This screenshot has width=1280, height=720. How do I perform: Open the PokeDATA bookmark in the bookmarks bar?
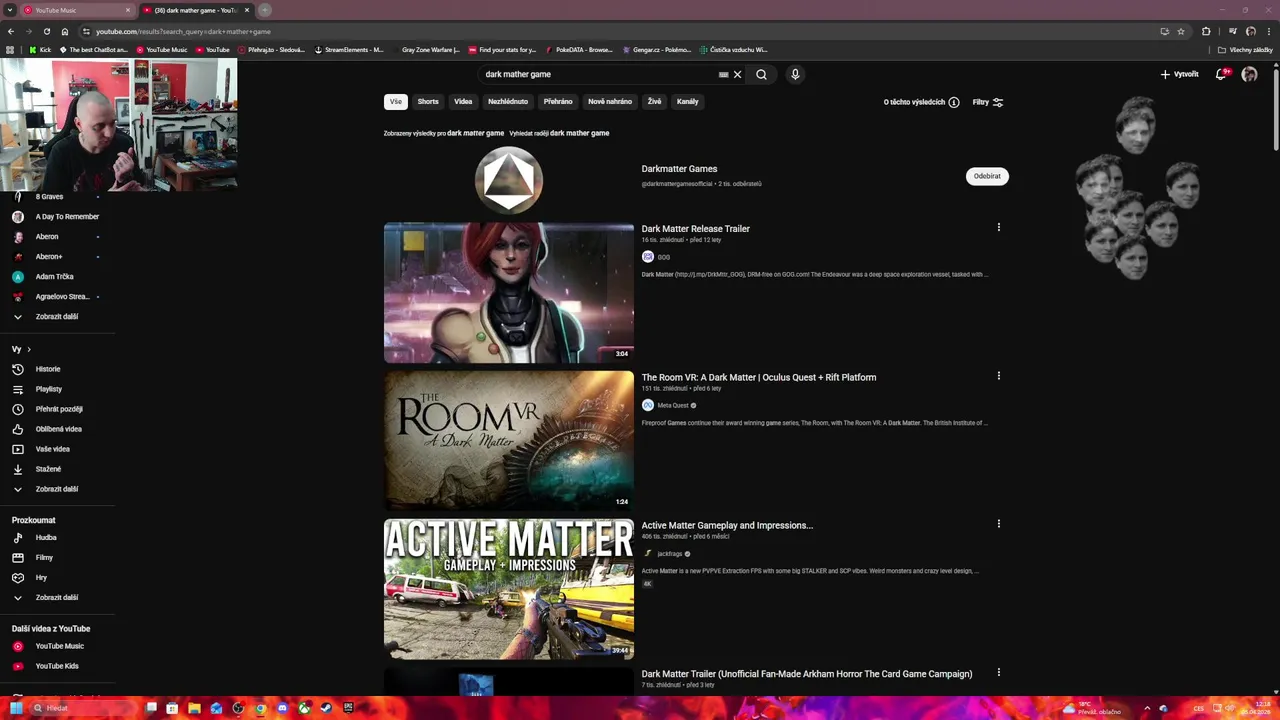[578, 49]
